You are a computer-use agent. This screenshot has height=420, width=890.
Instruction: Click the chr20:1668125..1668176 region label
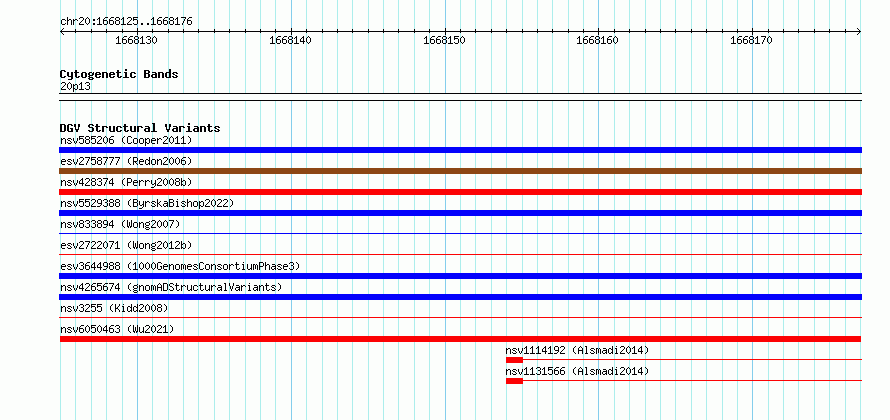point(126,22)
